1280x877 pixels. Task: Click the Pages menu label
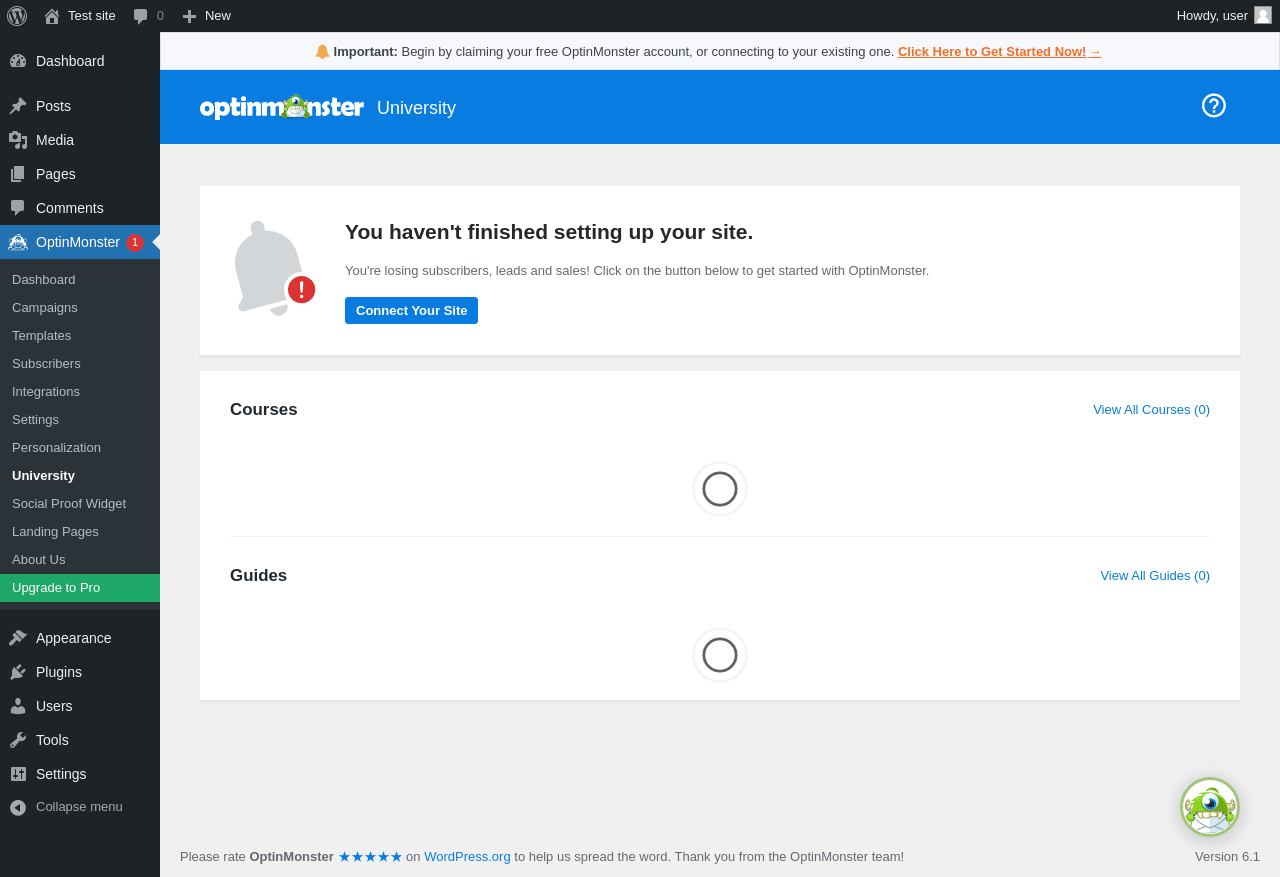[x=56, y=174]
